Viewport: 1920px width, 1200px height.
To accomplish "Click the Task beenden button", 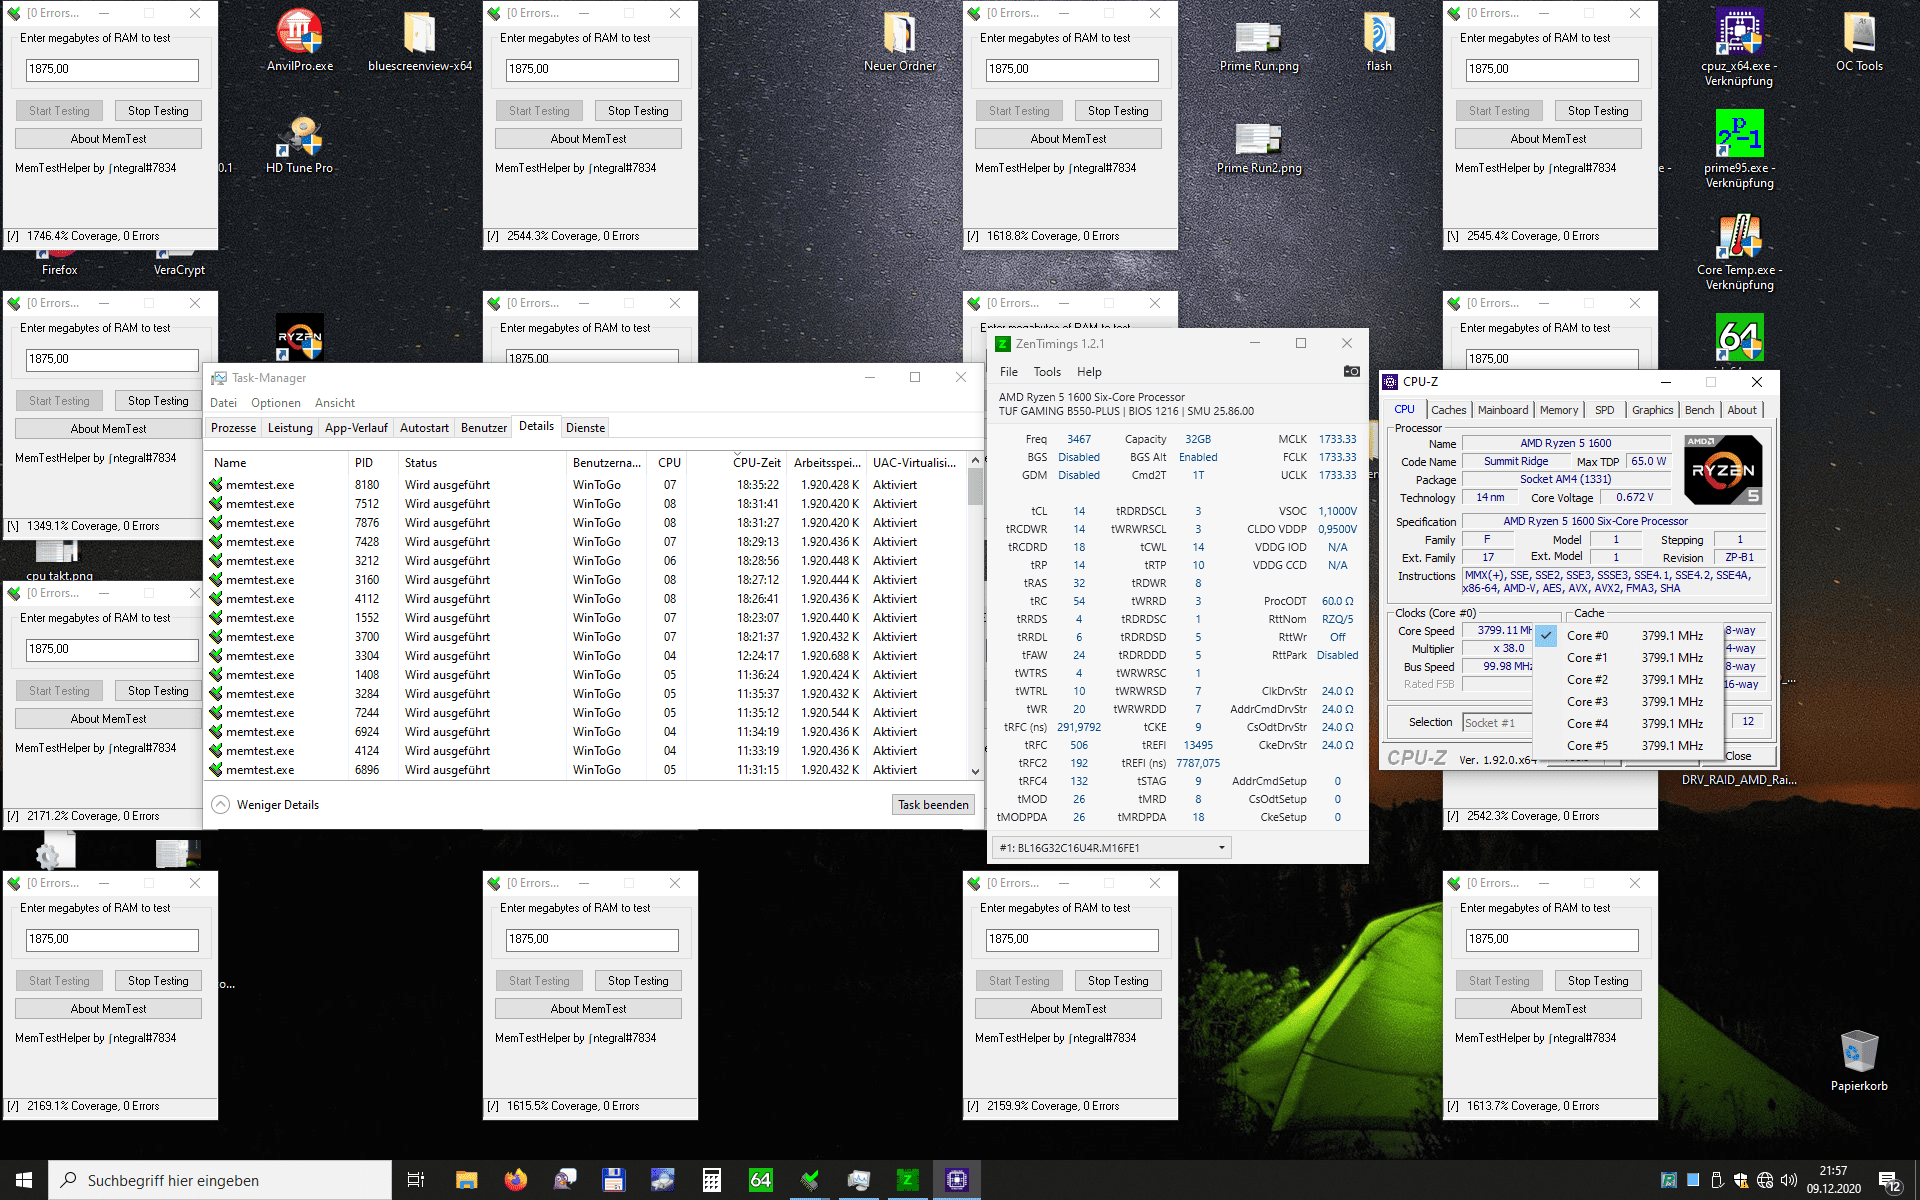I will coord(932,805).
